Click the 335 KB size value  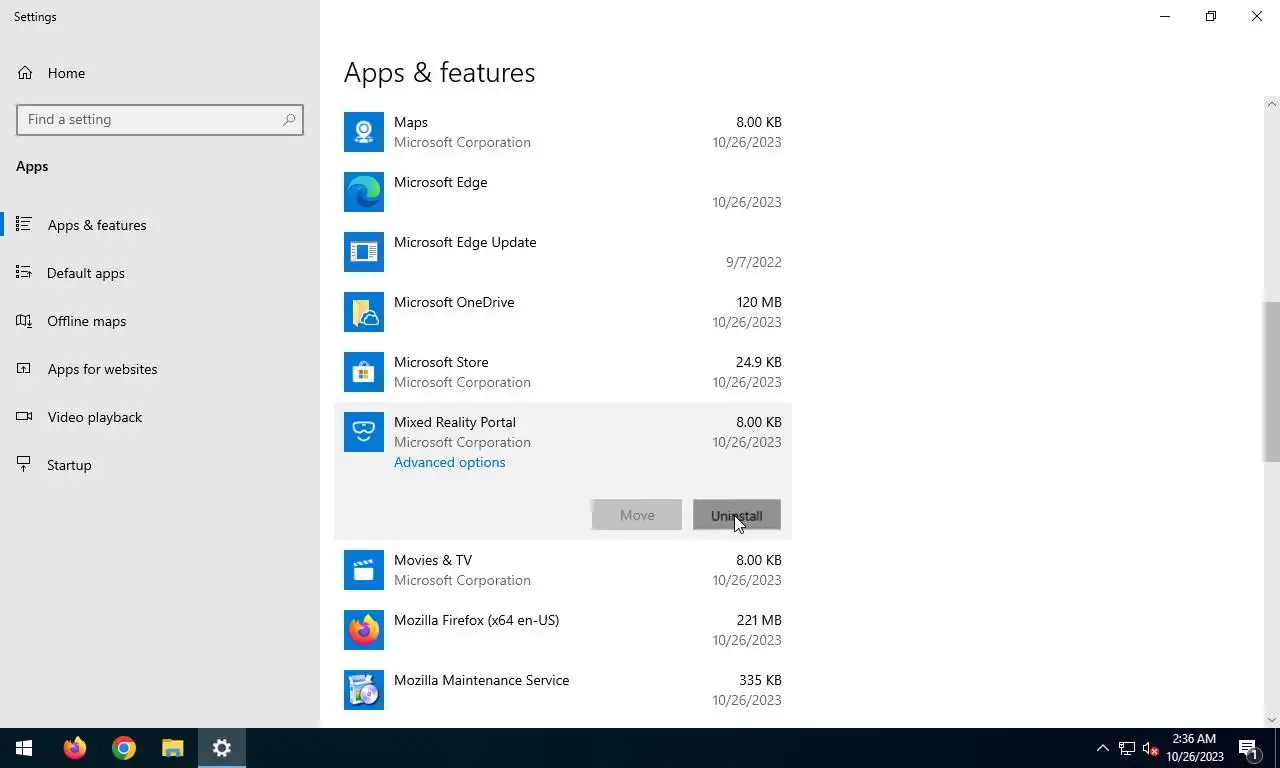760,680
